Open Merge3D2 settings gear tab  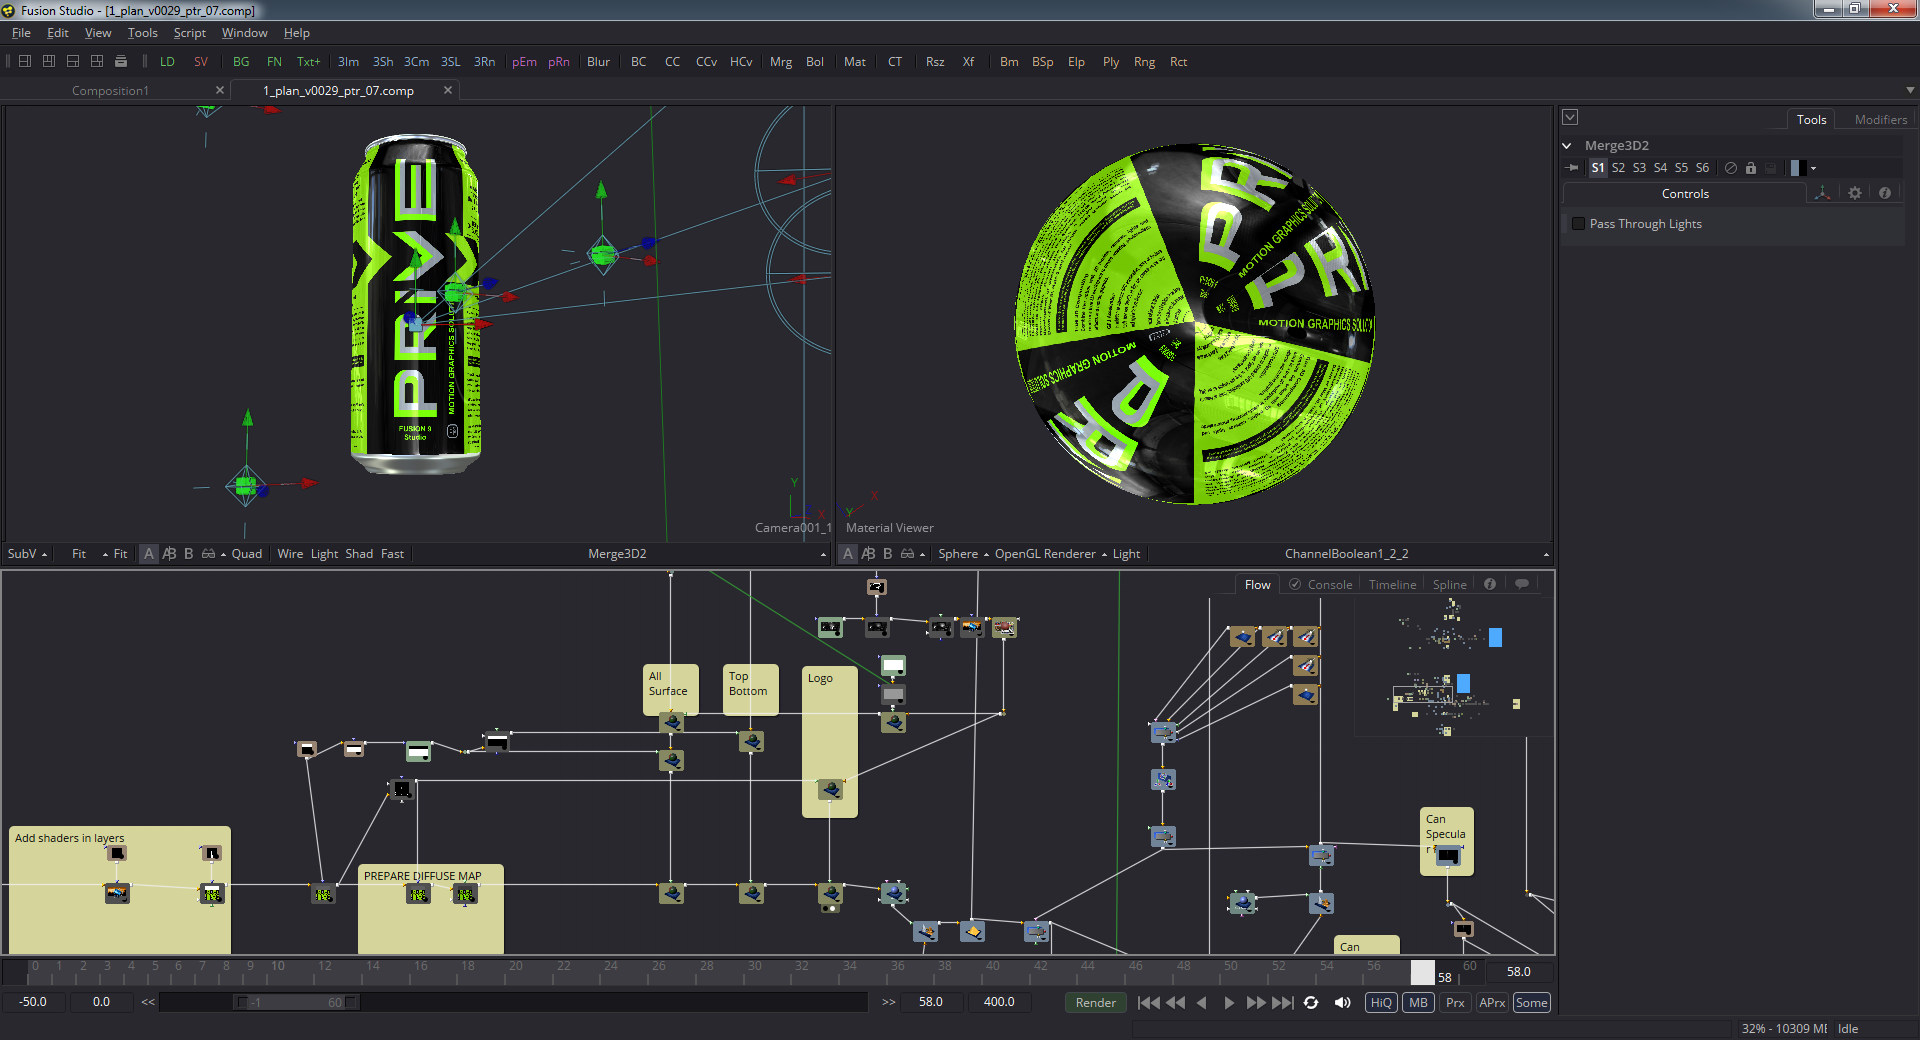click(1855, 193)
